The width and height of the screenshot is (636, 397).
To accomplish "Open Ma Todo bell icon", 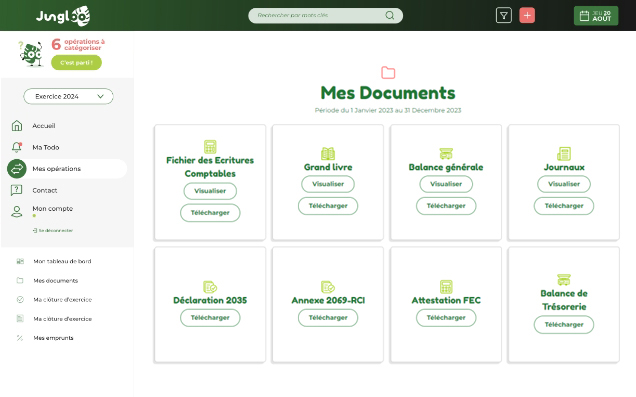I will click(17, 147).
